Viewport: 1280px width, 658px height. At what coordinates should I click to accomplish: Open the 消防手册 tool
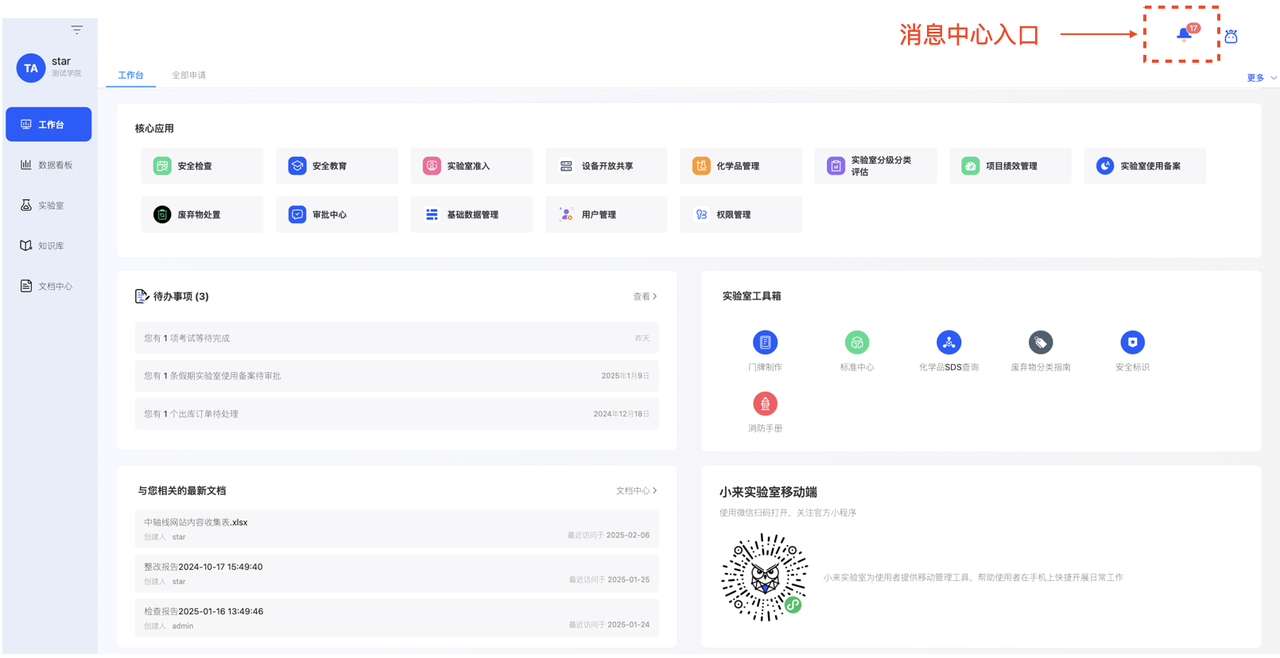(x=765, y=412)
